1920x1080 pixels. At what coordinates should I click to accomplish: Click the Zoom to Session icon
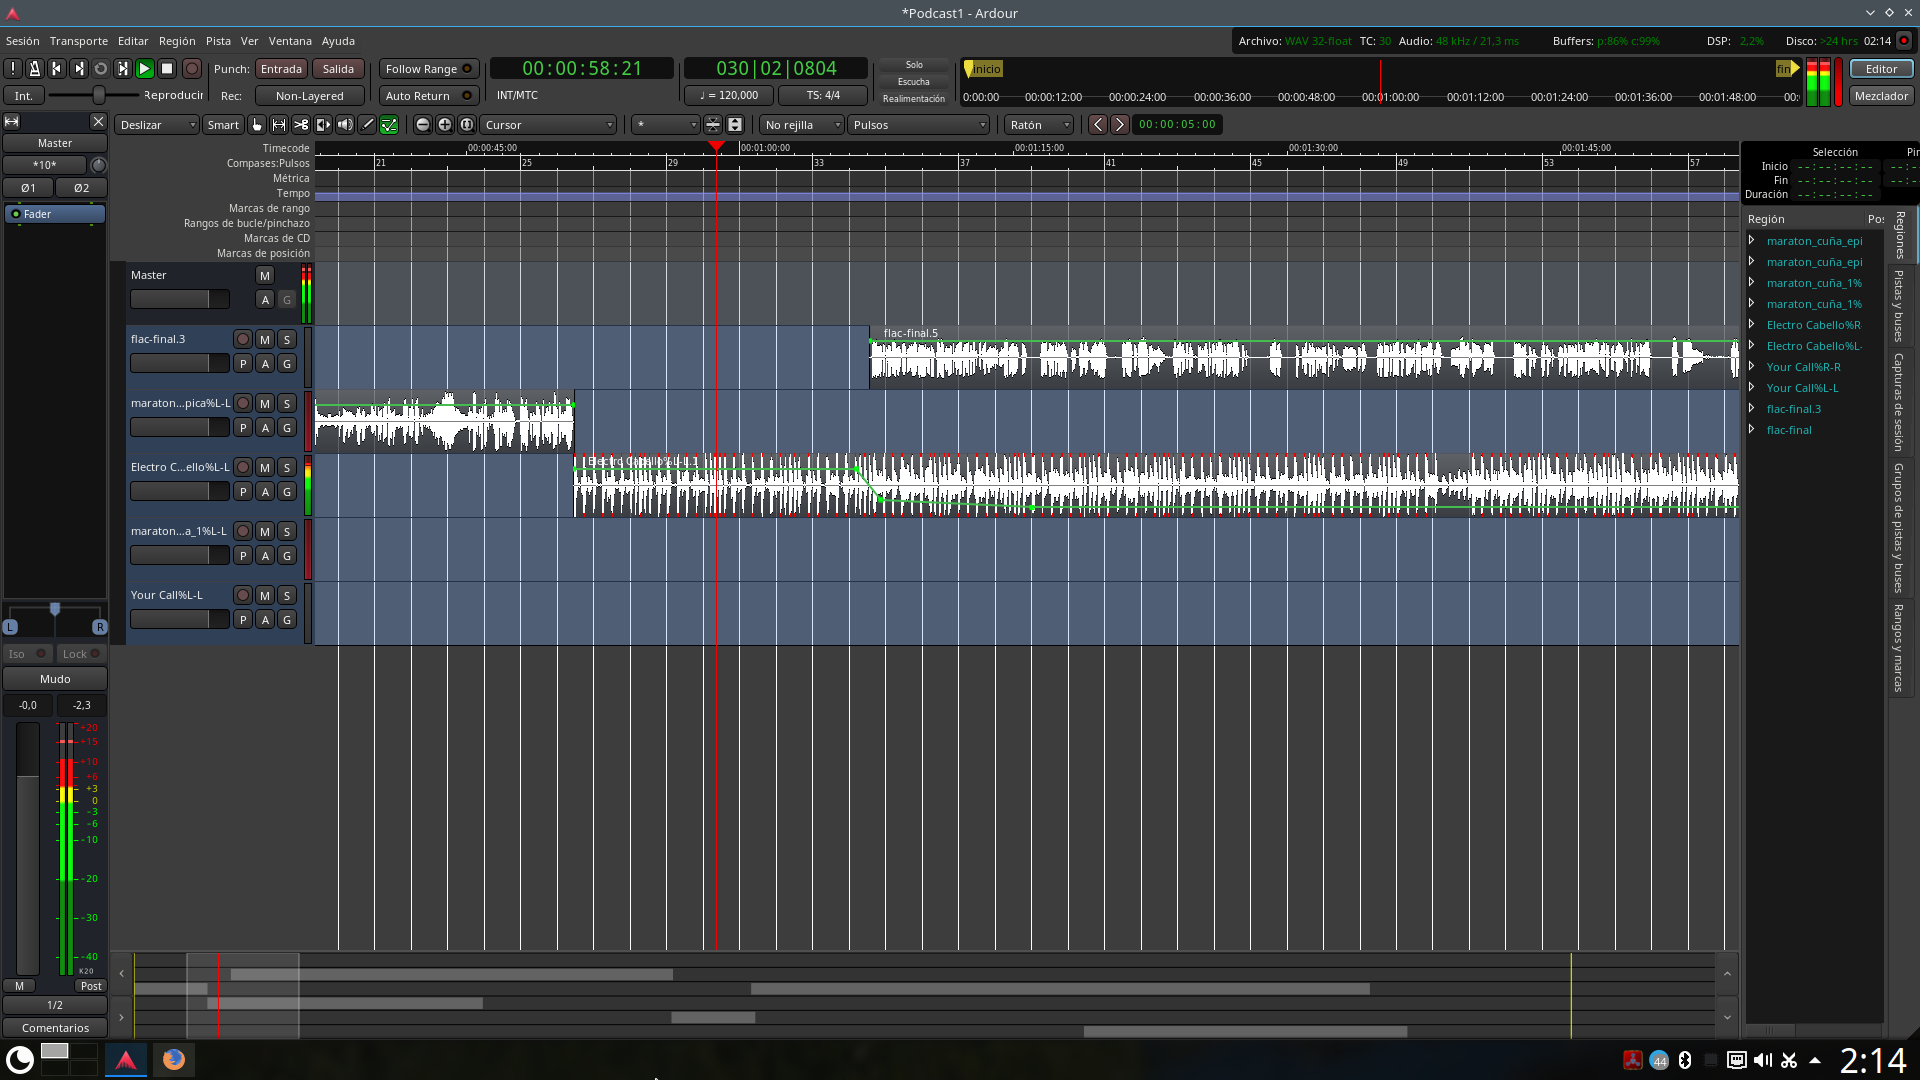[x=467, y=125]
